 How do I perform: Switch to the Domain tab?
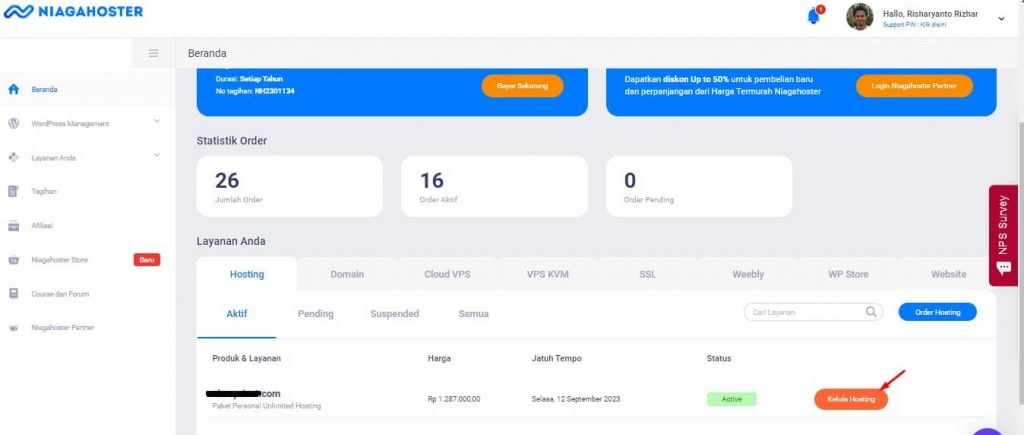coord(347,274)
